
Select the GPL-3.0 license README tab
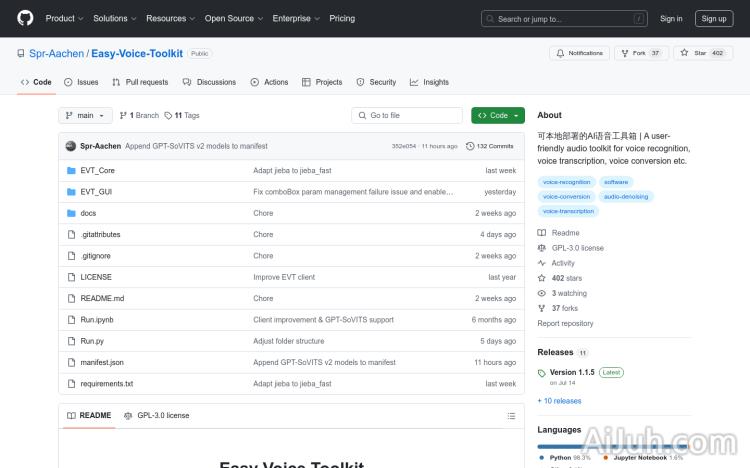(156, 416)
